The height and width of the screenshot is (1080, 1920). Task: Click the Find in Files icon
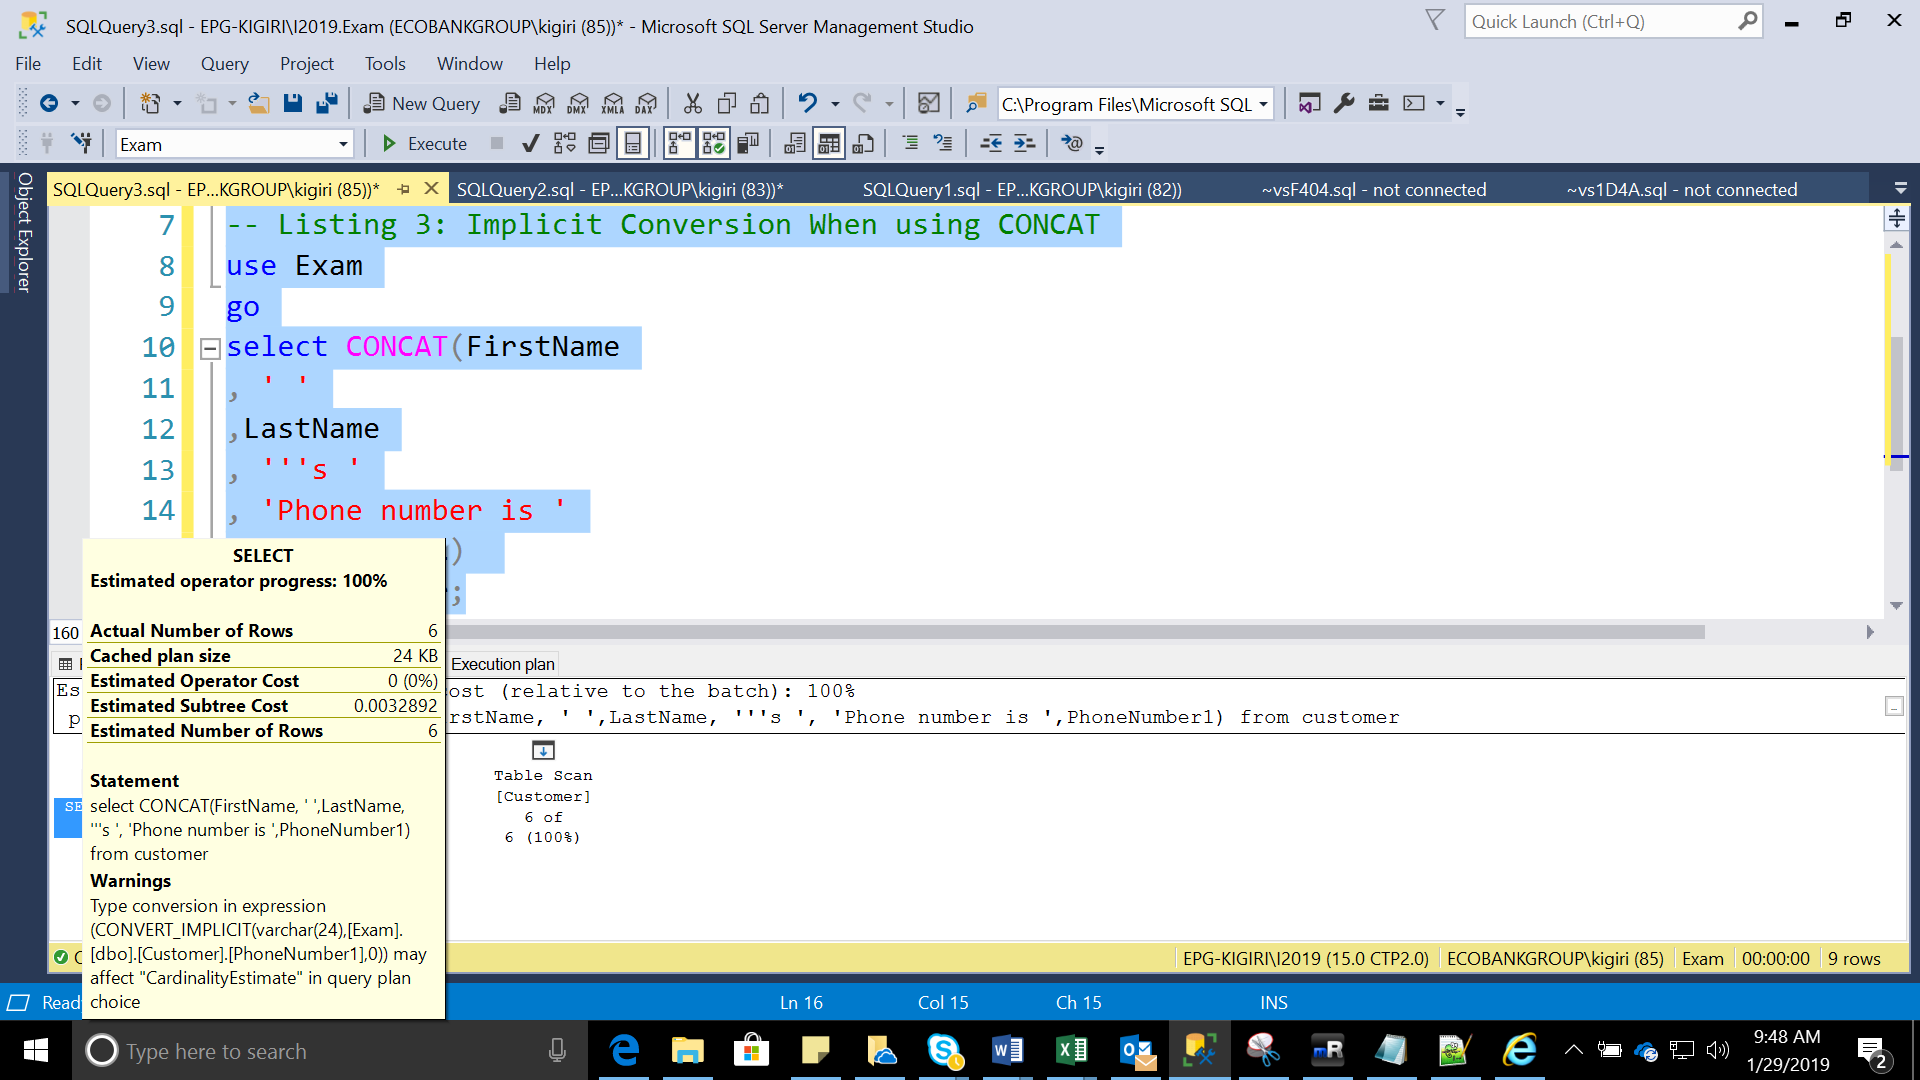click(976, 103)
